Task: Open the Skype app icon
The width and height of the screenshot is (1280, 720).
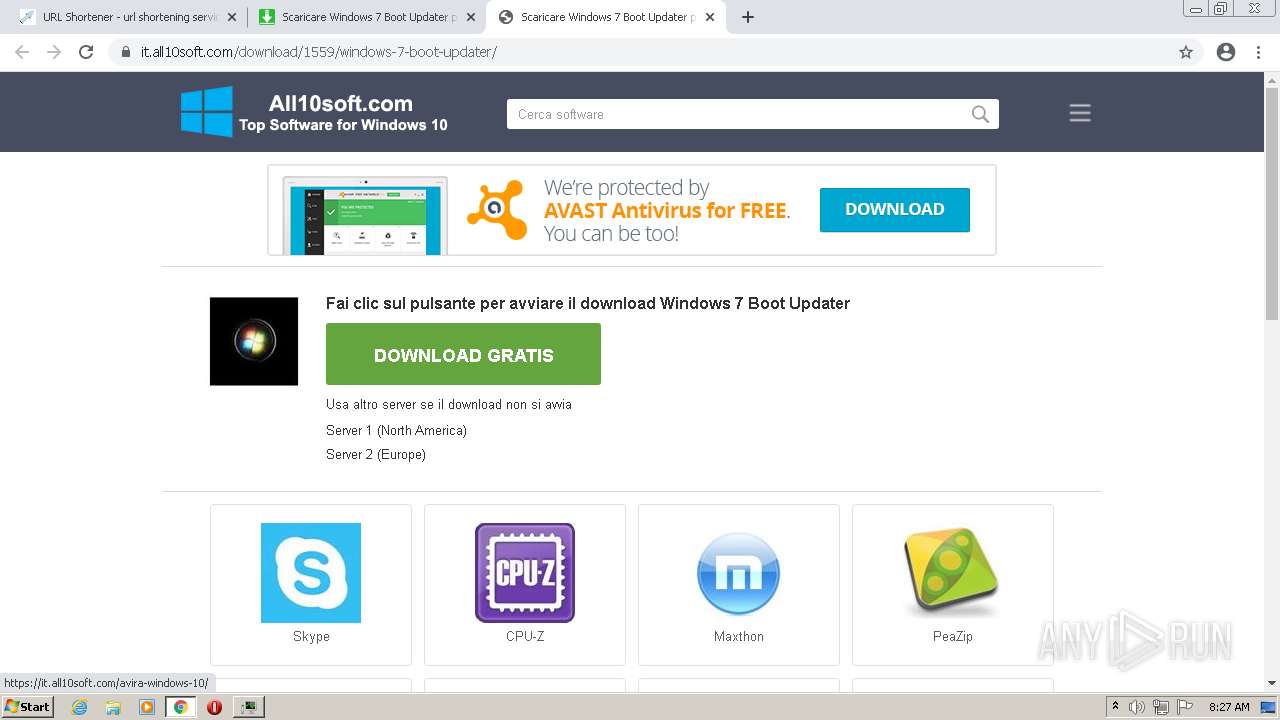Action: click(311, 573)
